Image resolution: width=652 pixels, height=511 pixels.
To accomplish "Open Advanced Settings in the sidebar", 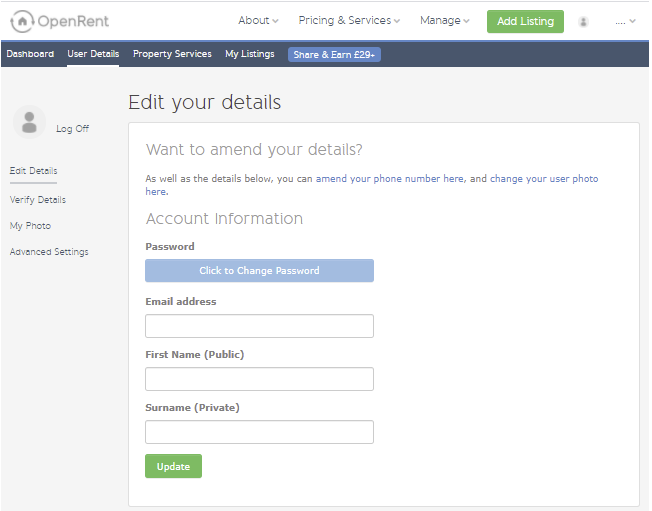I will (49, 252).
